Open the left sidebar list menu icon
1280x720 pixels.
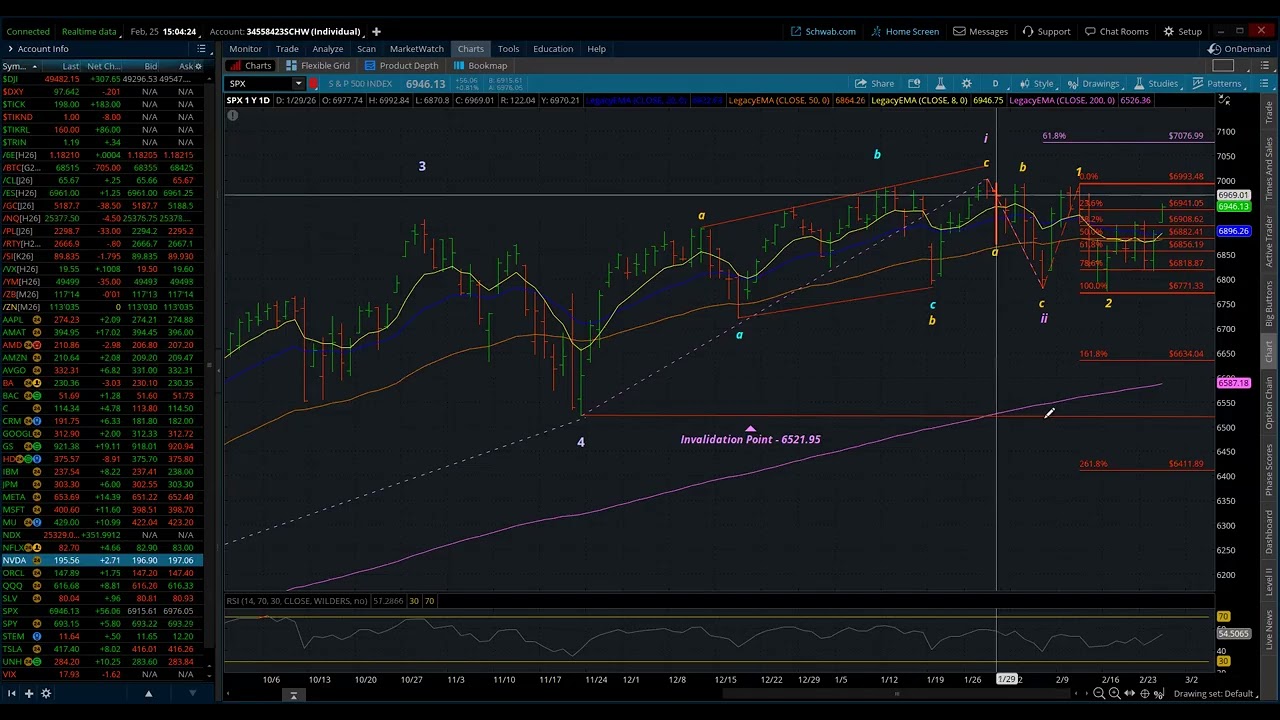coord(201,49)
